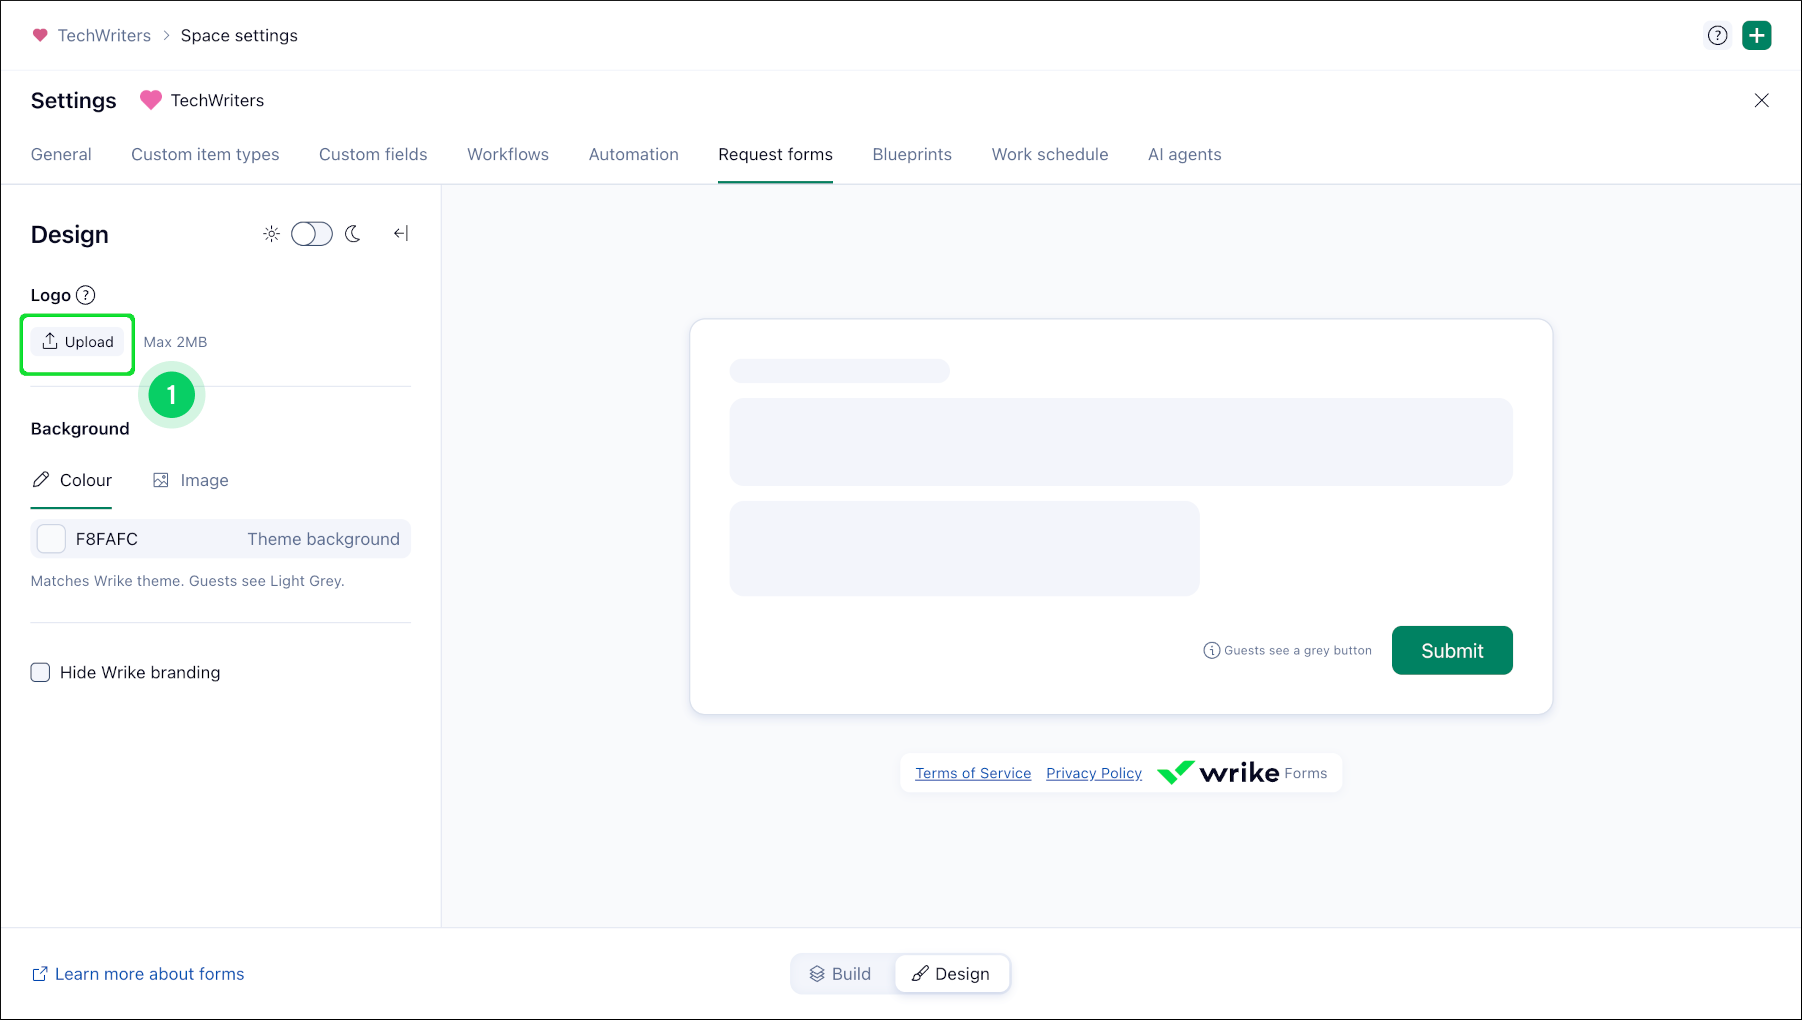Open the Request forms tab
Screen dimensions: 1802x1020
(775, 154)
